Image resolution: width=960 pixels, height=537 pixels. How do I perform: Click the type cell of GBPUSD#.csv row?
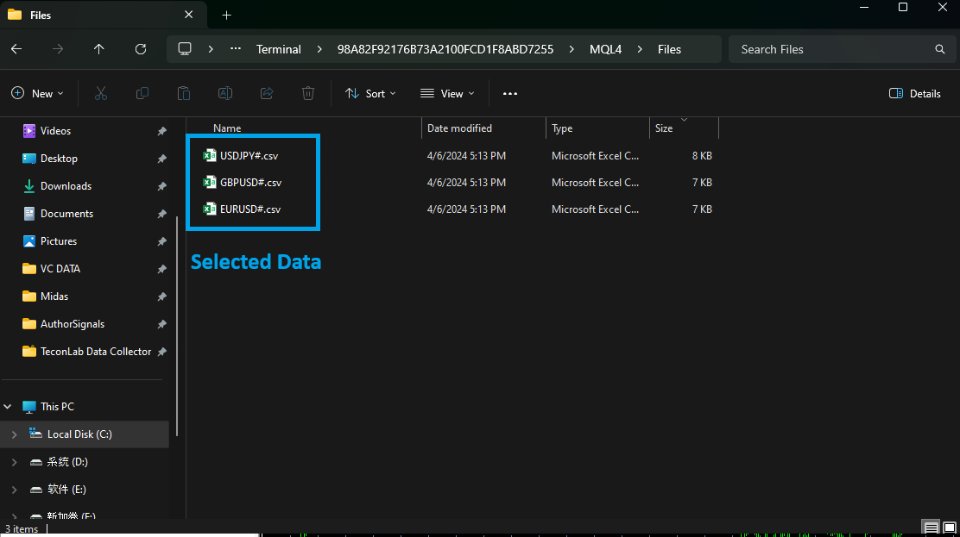[x=595, y=182]
